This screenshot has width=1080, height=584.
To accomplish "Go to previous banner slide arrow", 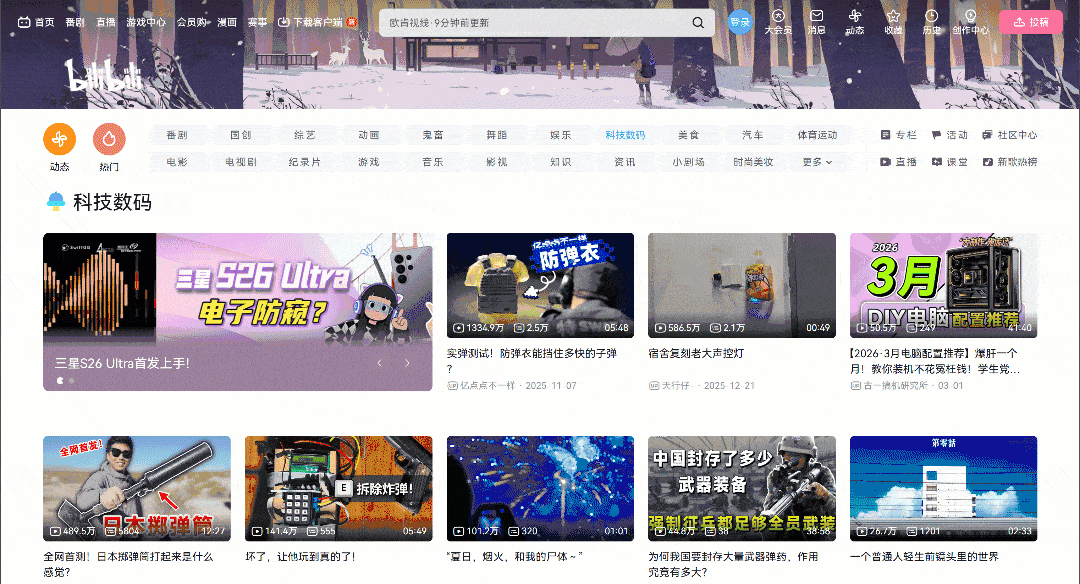I will 380,363.
